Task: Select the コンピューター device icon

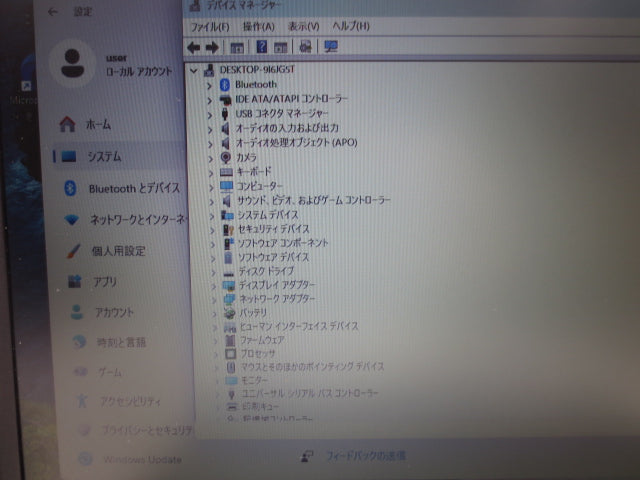Action: [227, 187]
